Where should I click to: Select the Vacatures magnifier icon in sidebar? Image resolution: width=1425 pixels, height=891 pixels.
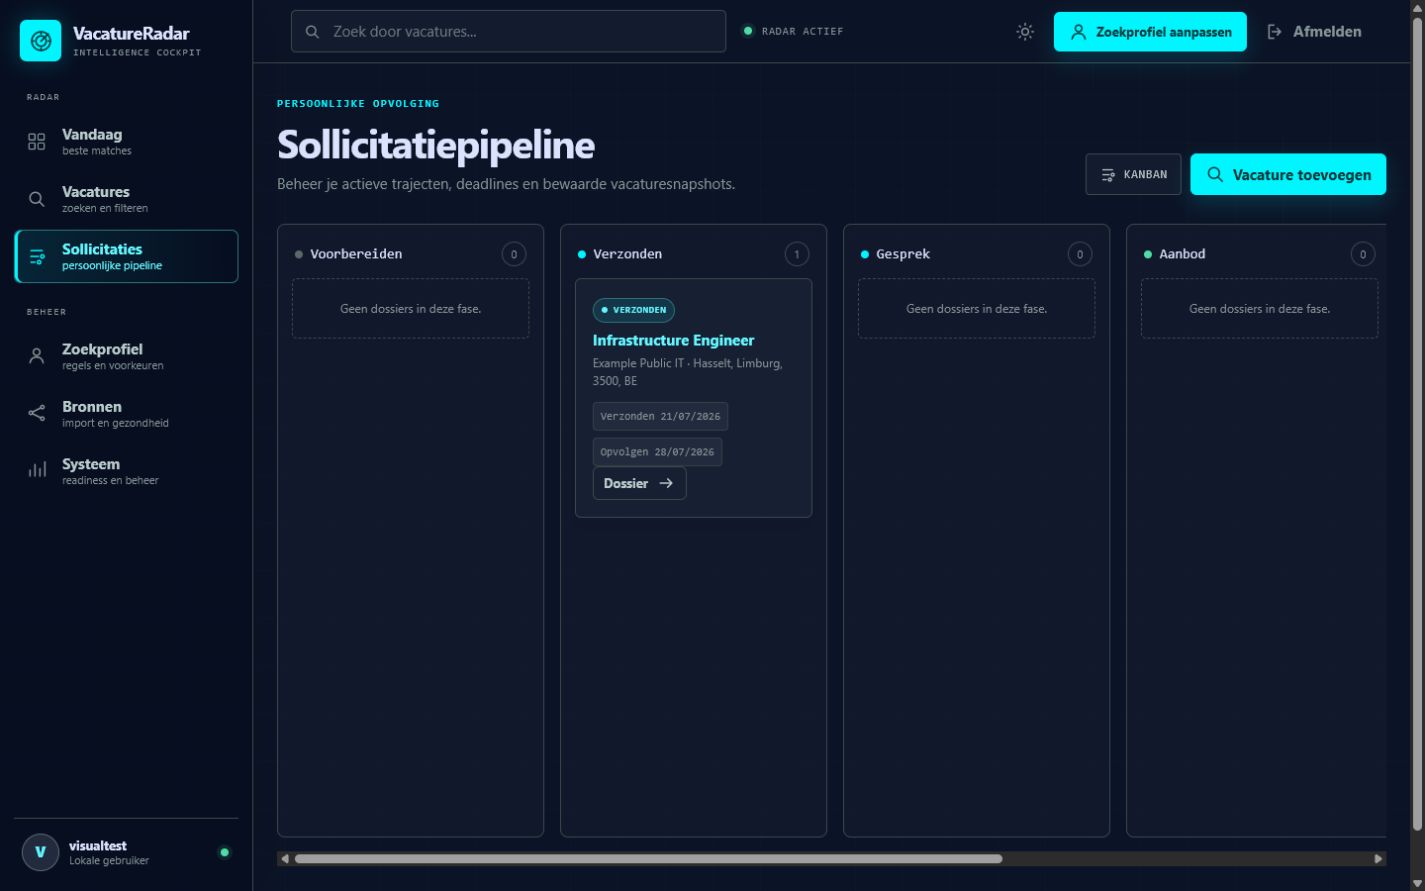(x=37, y=199)
